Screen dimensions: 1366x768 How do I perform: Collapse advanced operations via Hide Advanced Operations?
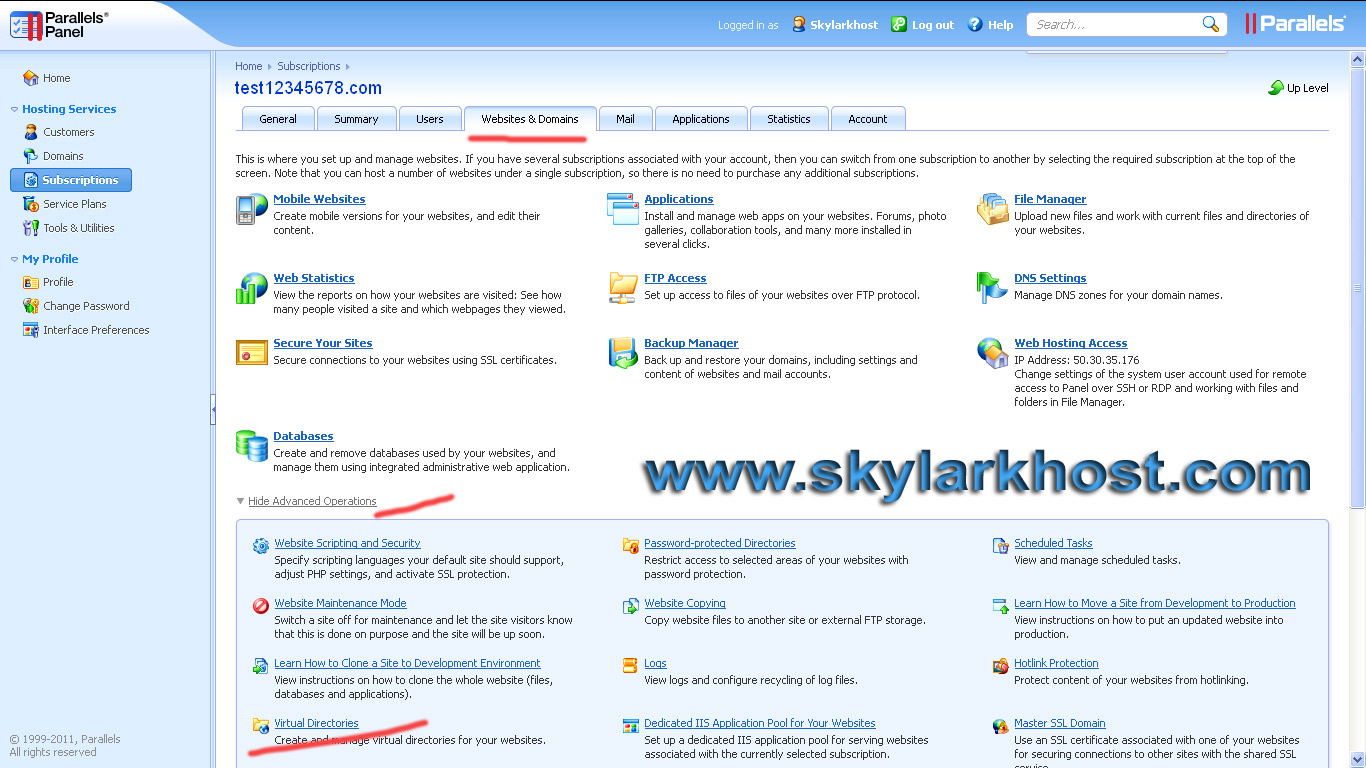tap(312, 501)
